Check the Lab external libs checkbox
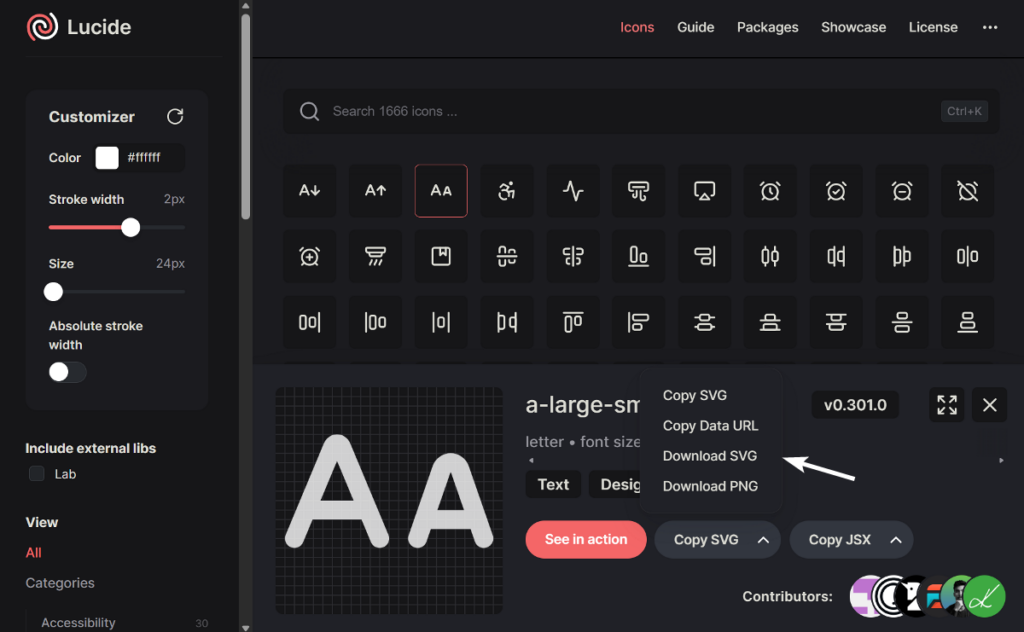1024x632 pixels. pos(36,474)
